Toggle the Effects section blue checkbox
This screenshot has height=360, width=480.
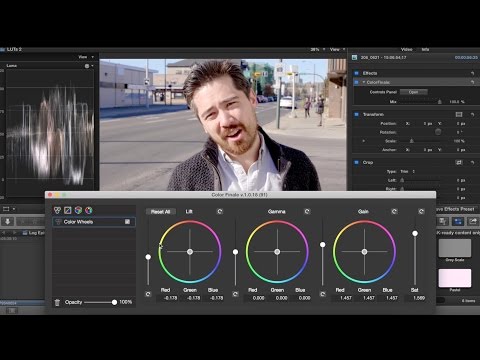[x=356, y=73]
